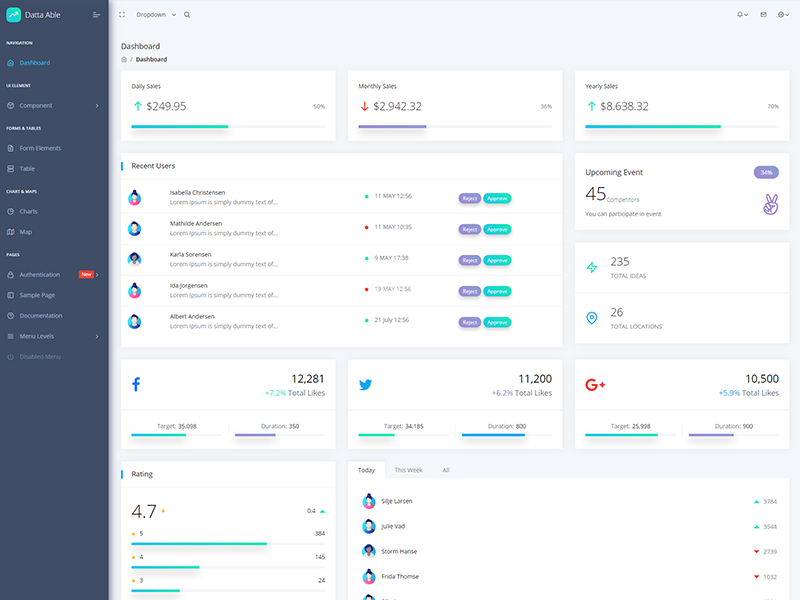Reject Mathilde Andersen's request
Image resolution: width=800 pixels, height=600 pixels.
(469, 230)
